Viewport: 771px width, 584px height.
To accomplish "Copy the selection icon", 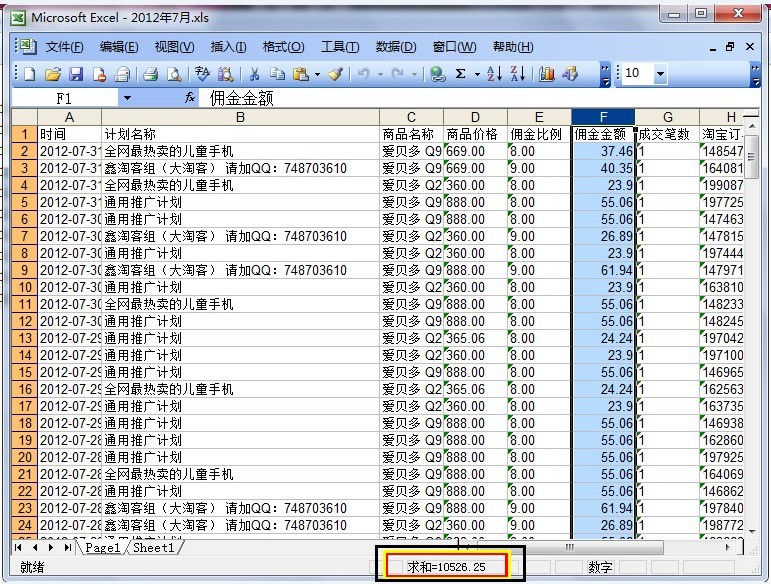I will coord(277,74).
